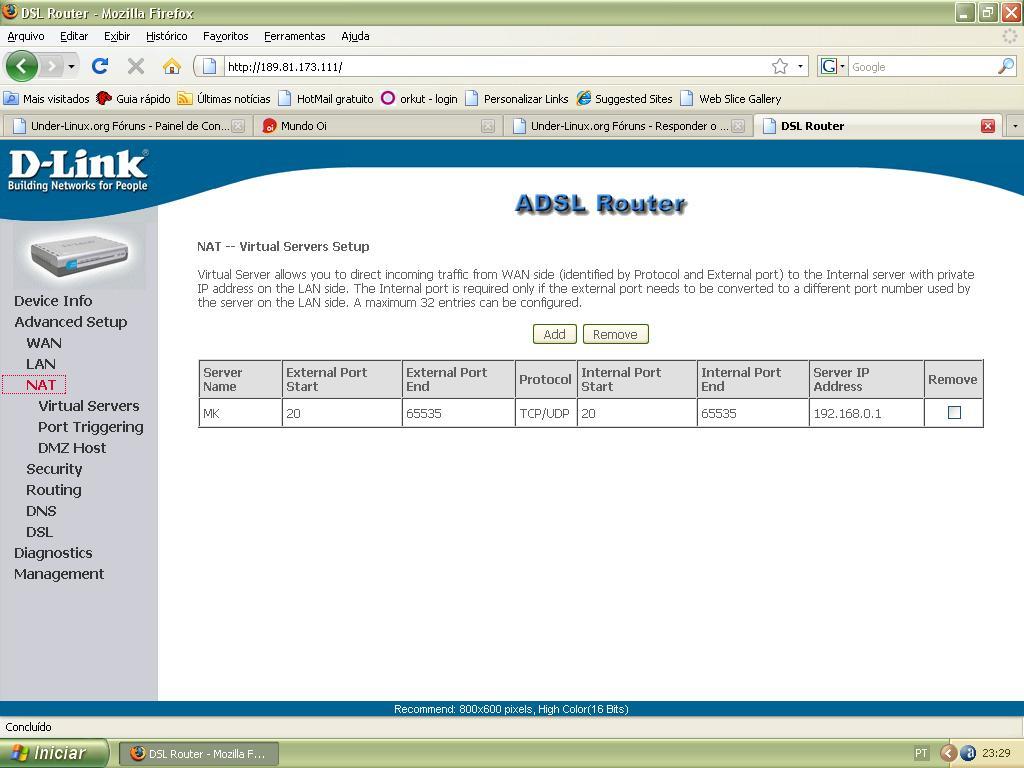Click the router device image
Screen dimensions: 1024x768
tap(79, 255)
